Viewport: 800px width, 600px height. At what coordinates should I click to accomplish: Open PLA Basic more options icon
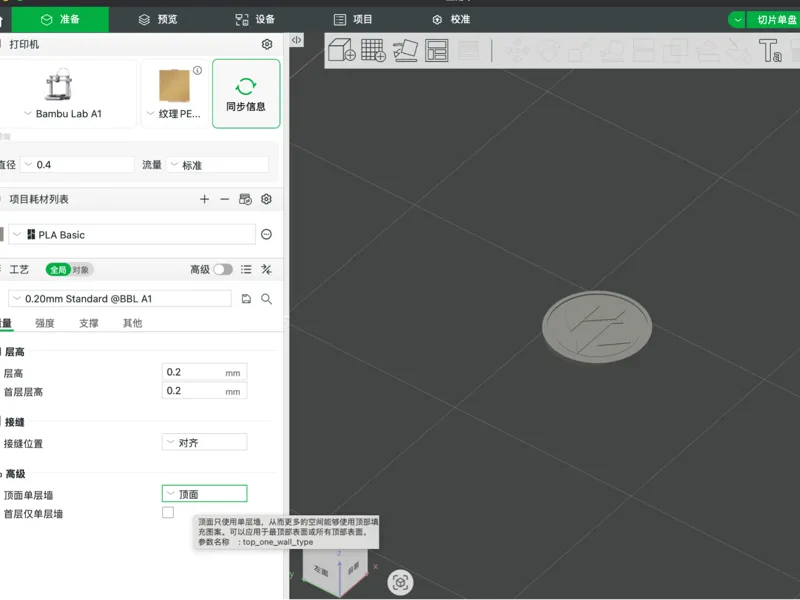(x=266, y=234)
